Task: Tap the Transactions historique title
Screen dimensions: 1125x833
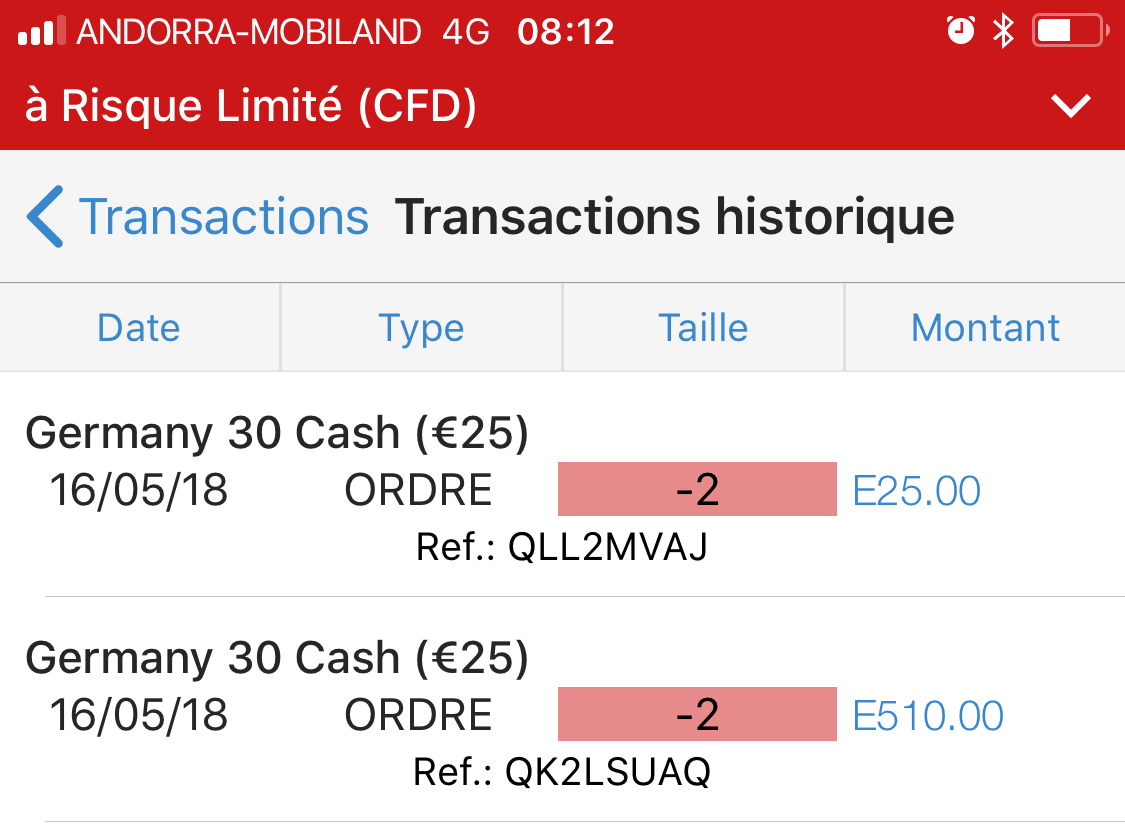Action: [674, 217]
